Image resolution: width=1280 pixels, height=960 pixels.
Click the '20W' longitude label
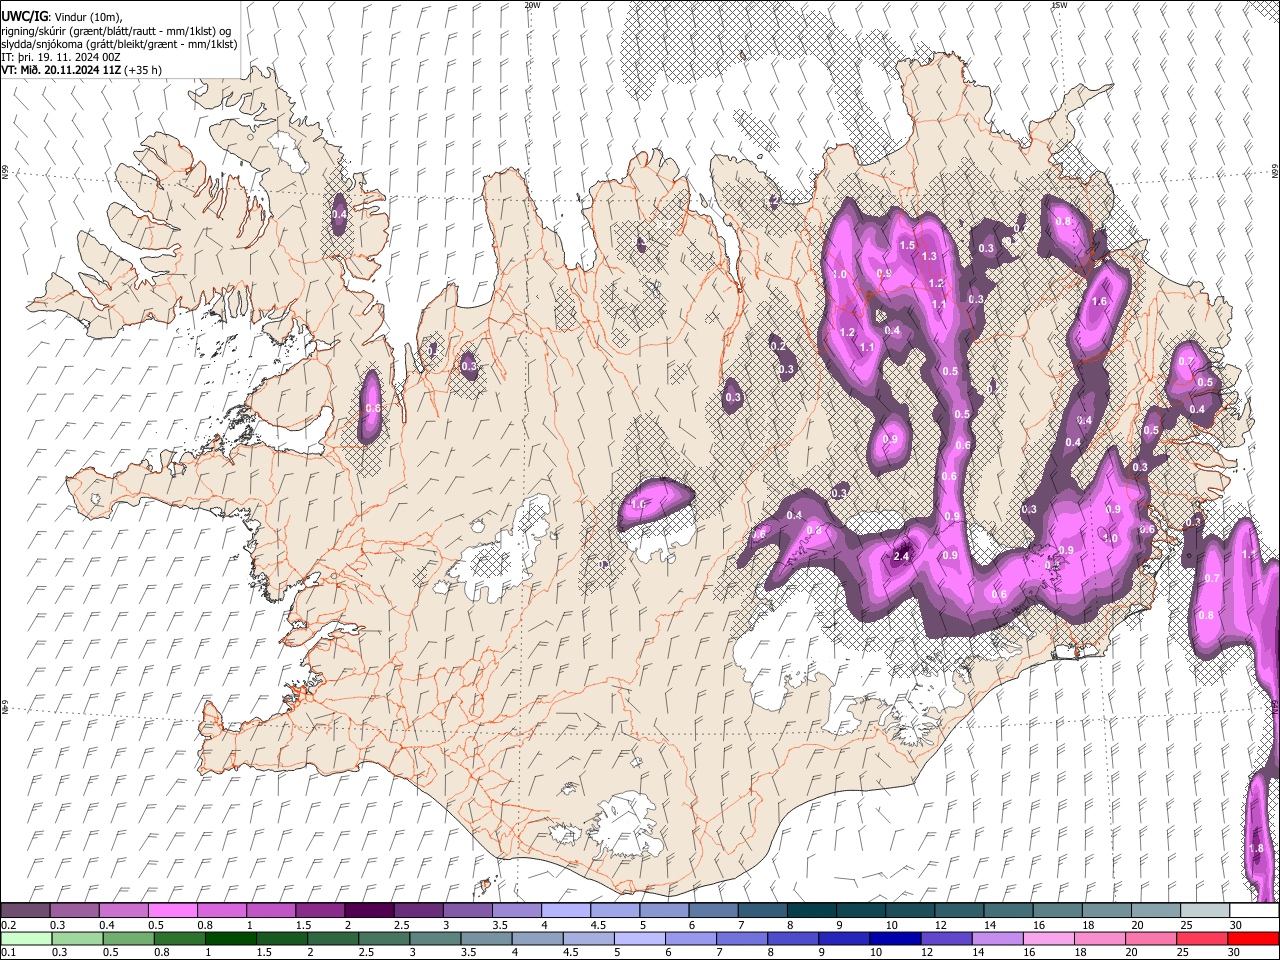pyautogui.click(x=532, y=5)
